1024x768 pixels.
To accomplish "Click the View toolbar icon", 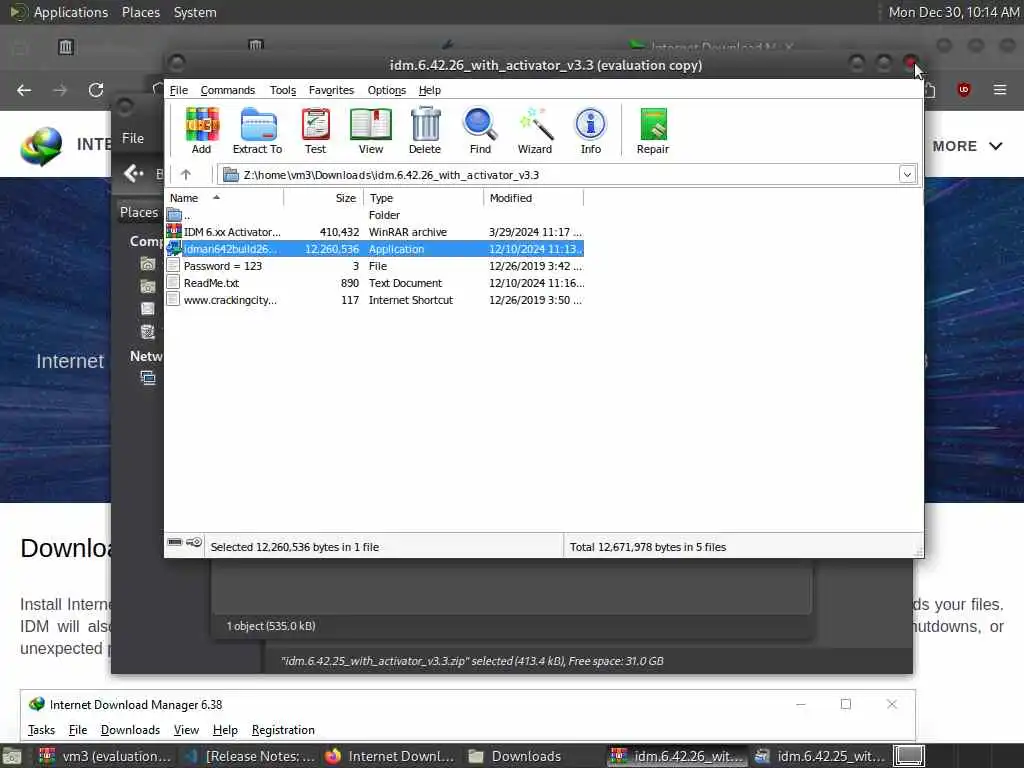I will click(x=370, y=131).
